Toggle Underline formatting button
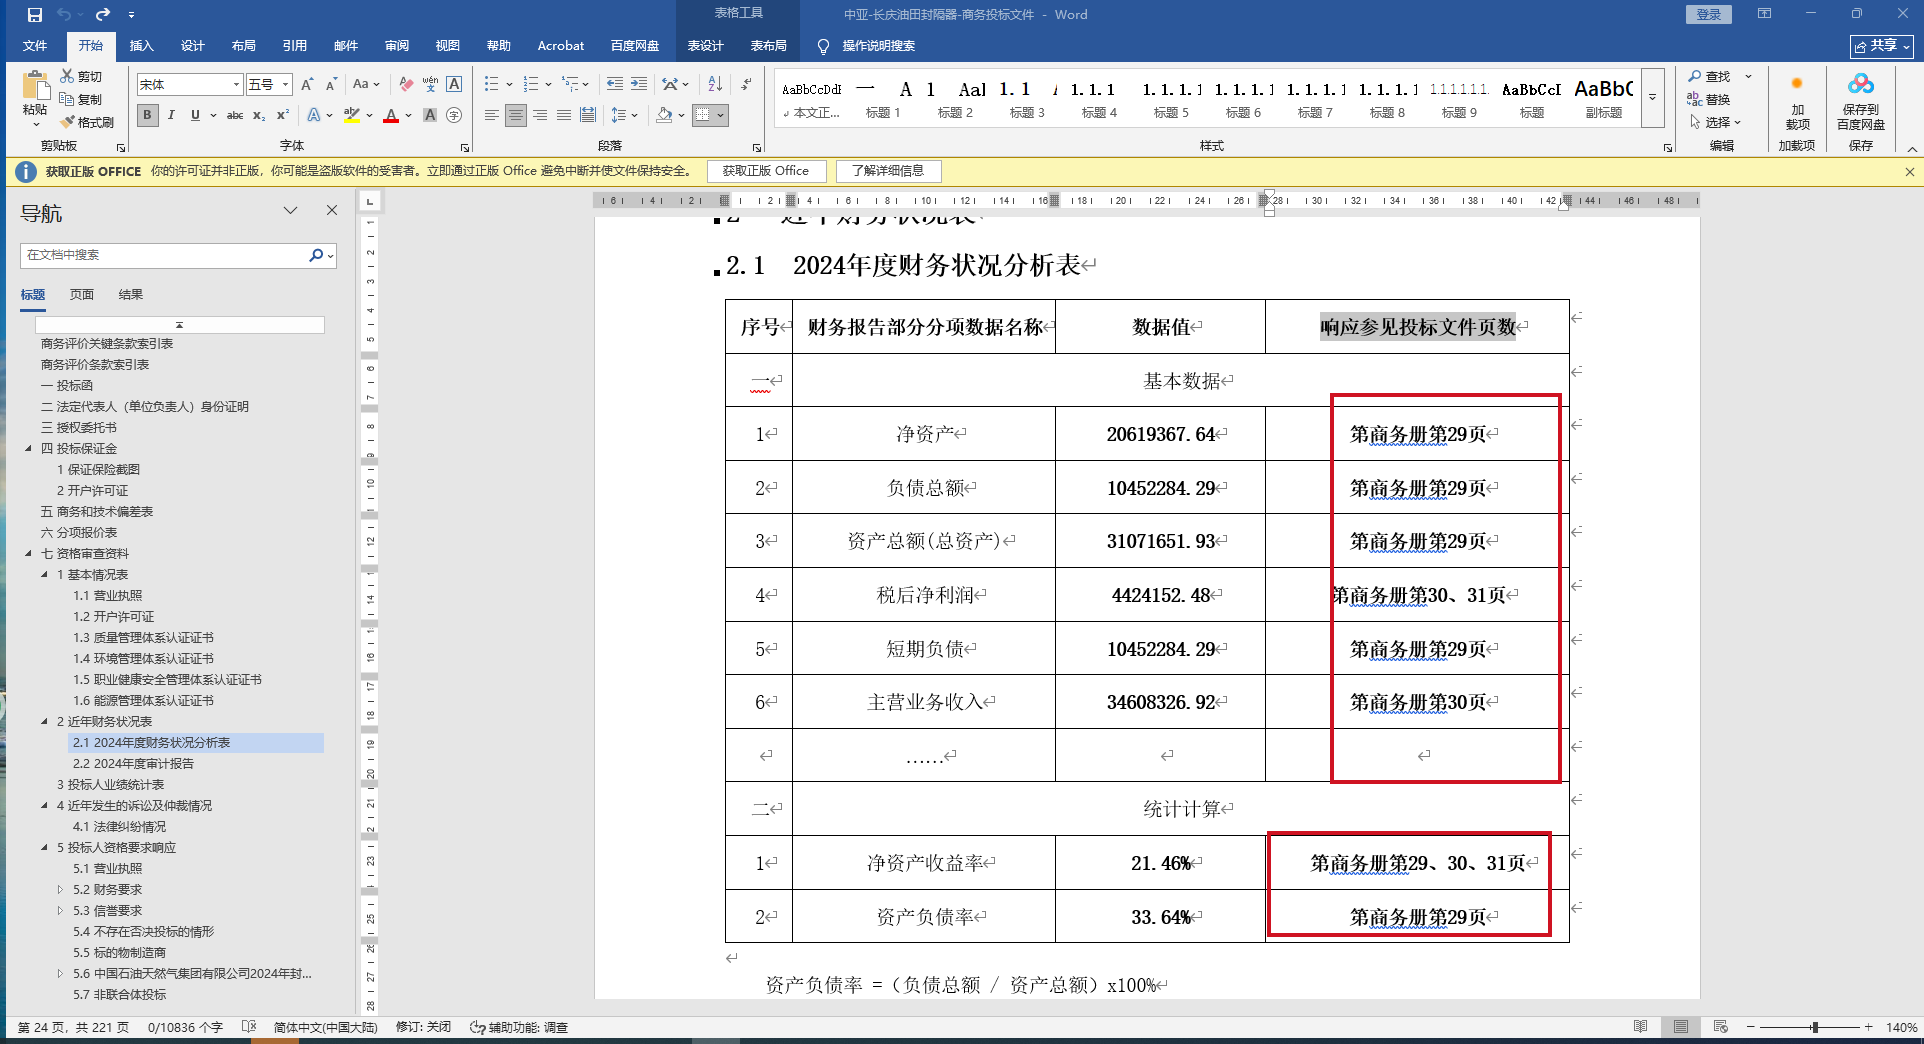This screenshot has width=1924, height=1044. click(x=195, y=115)
